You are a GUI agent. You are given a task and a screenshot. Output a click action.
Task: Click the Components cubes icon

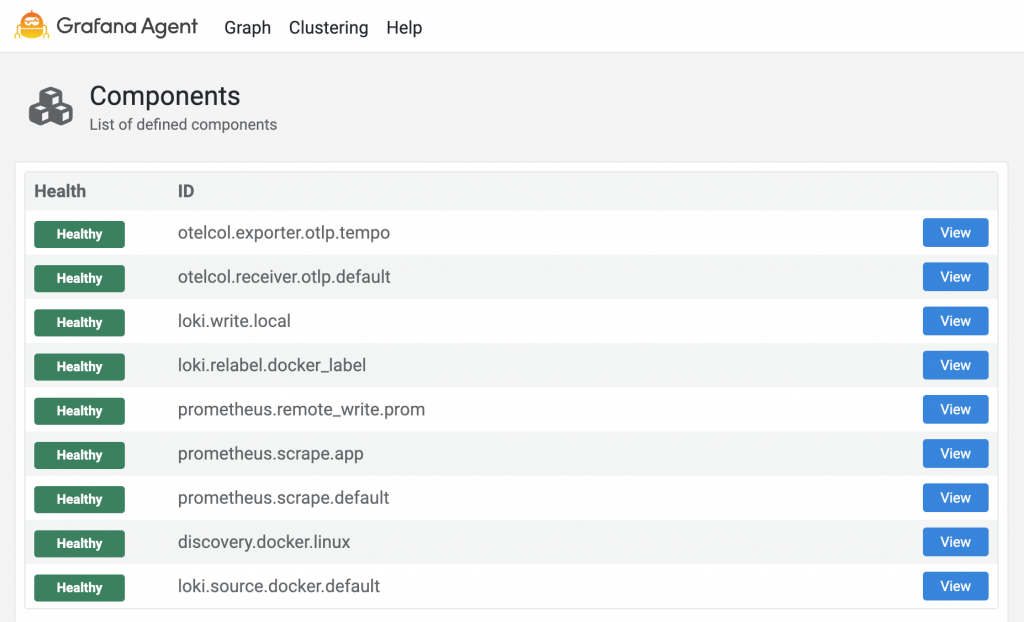pos(50,106)
